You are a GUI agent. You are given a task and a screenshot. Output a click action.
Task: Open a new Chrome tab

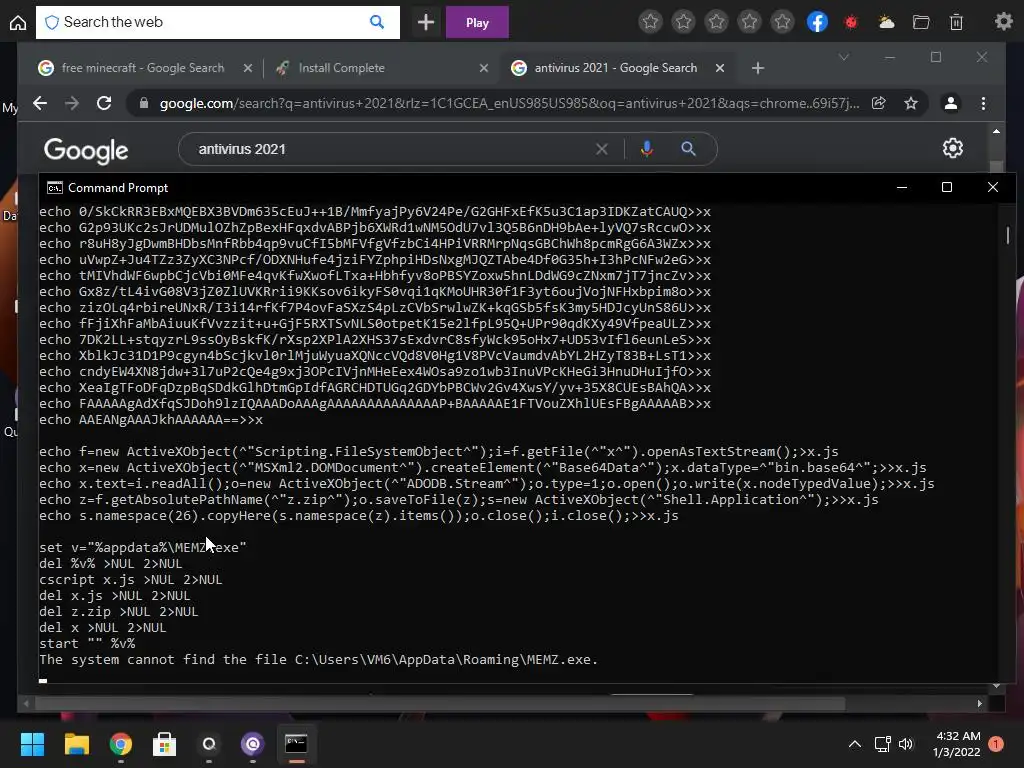pos(758,68)
